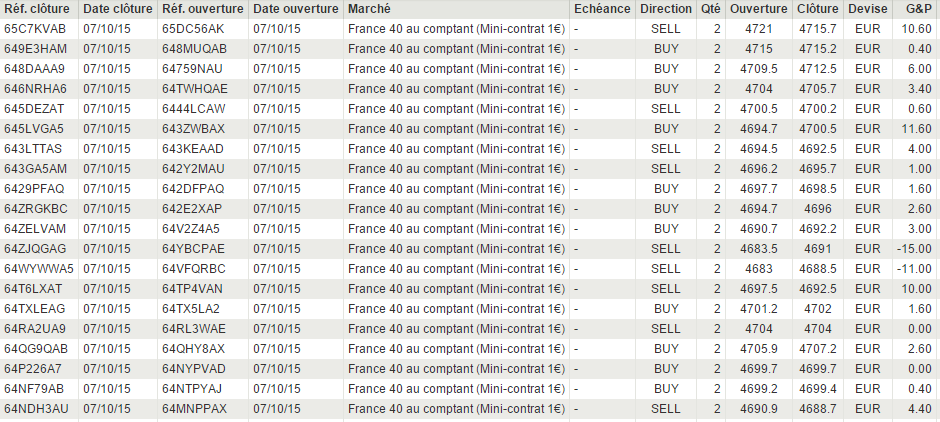Click the Devise column header
The width and height of the screenshot is (940, 422).
[x=867, y=8]
